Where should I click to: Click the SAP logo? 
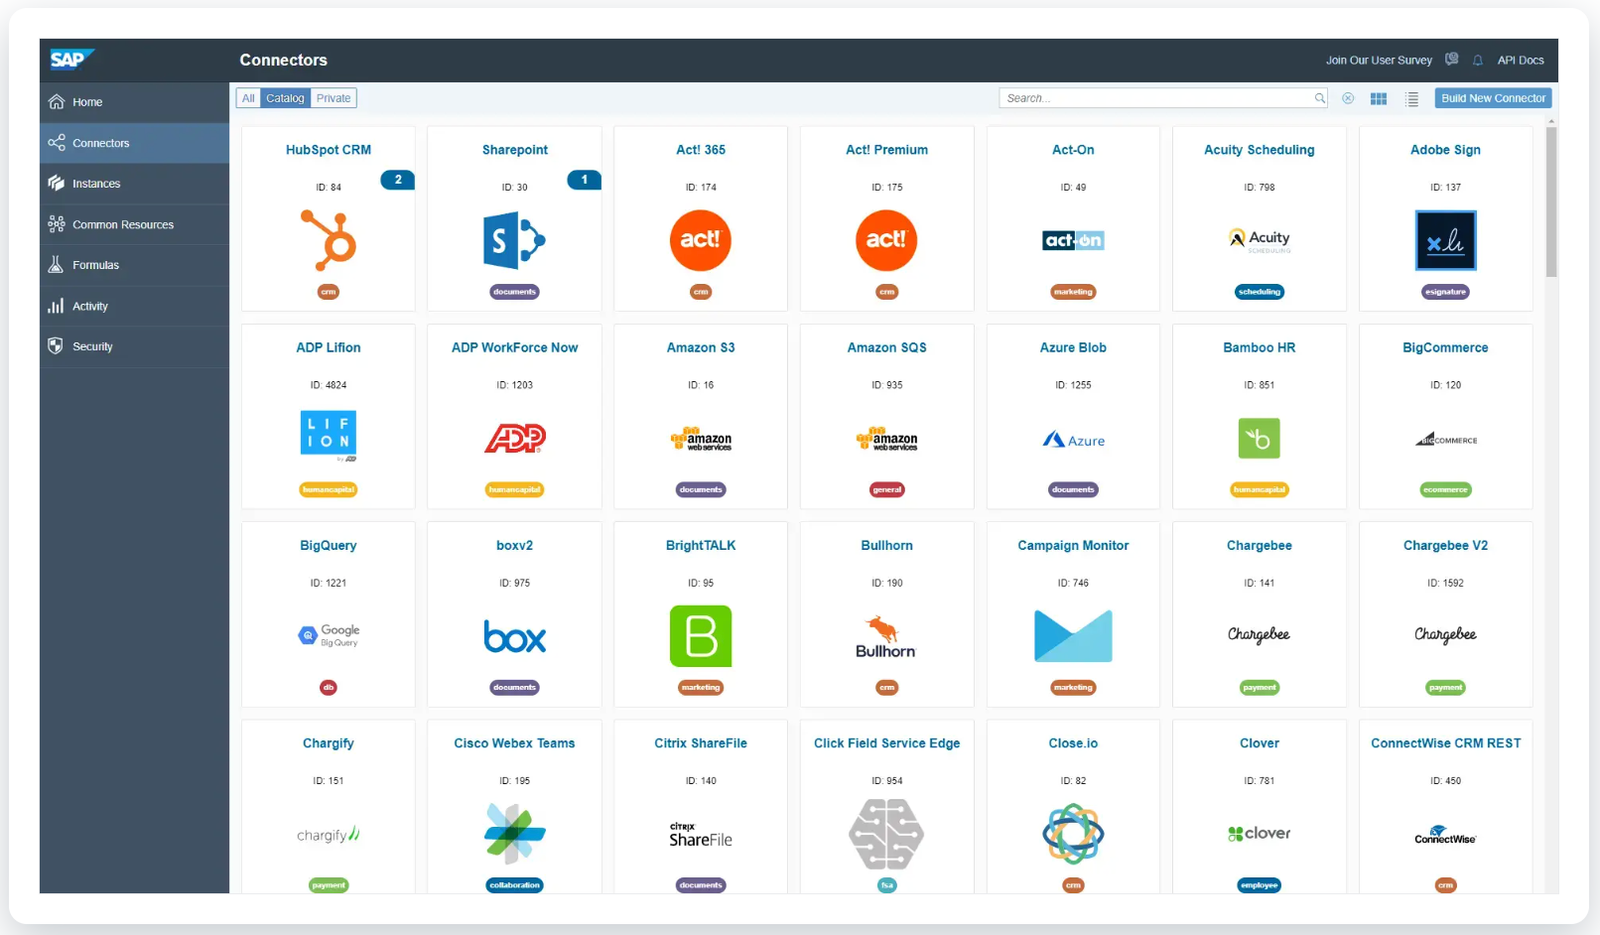[71, 60]
